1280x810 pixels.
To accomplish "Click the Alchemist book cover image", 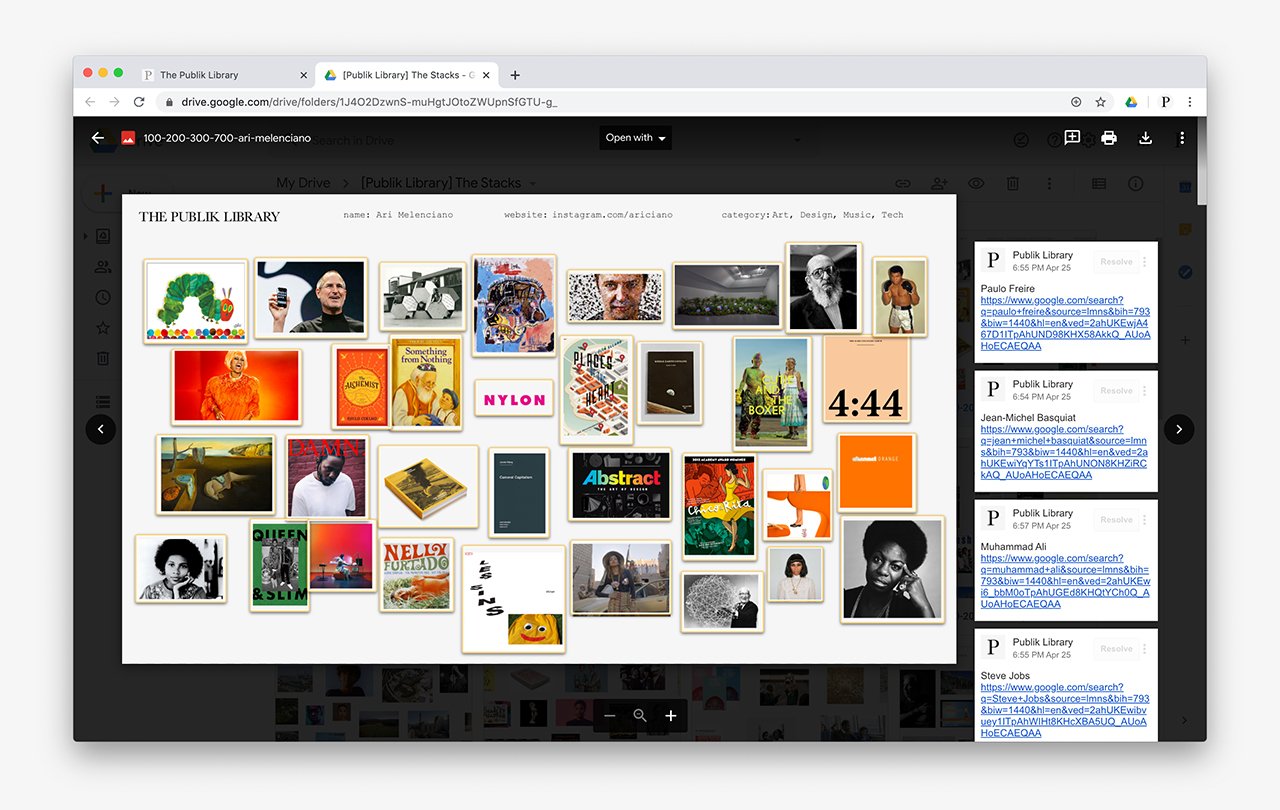I will pos(362,386).
